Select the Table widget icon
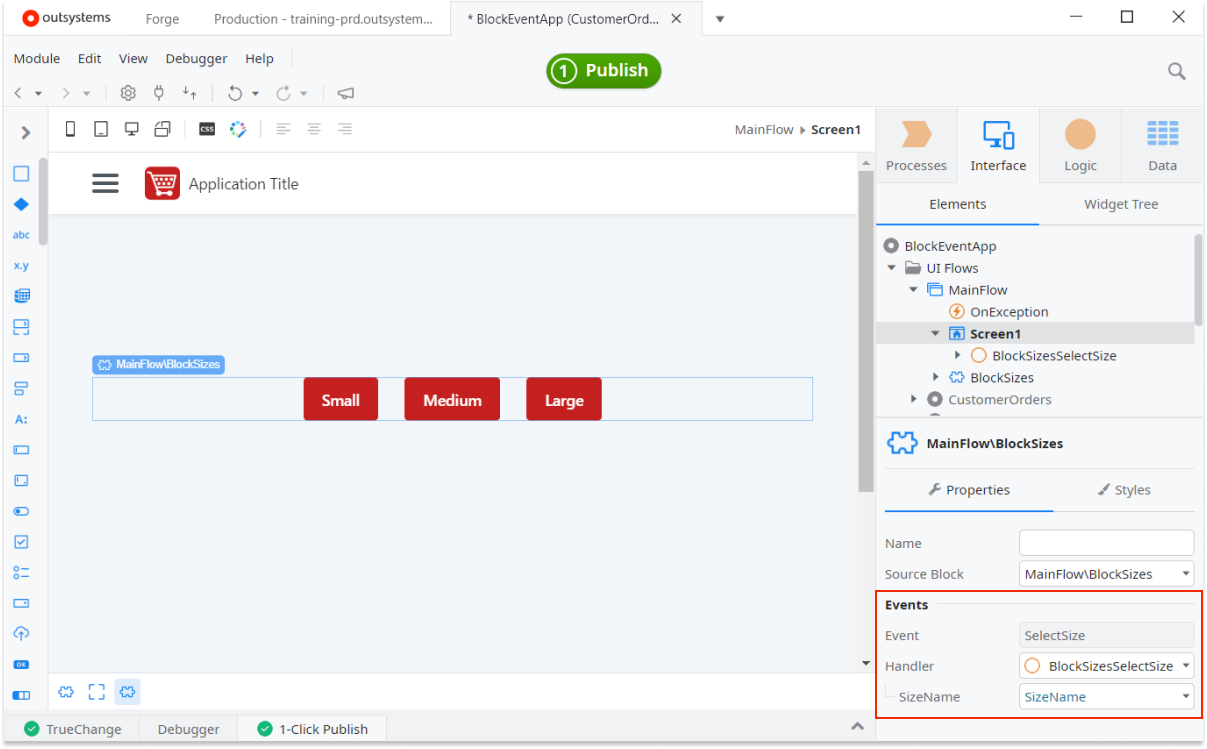Image resolution: width=1207 pixels, height=749 pixels. coord(21,296)
